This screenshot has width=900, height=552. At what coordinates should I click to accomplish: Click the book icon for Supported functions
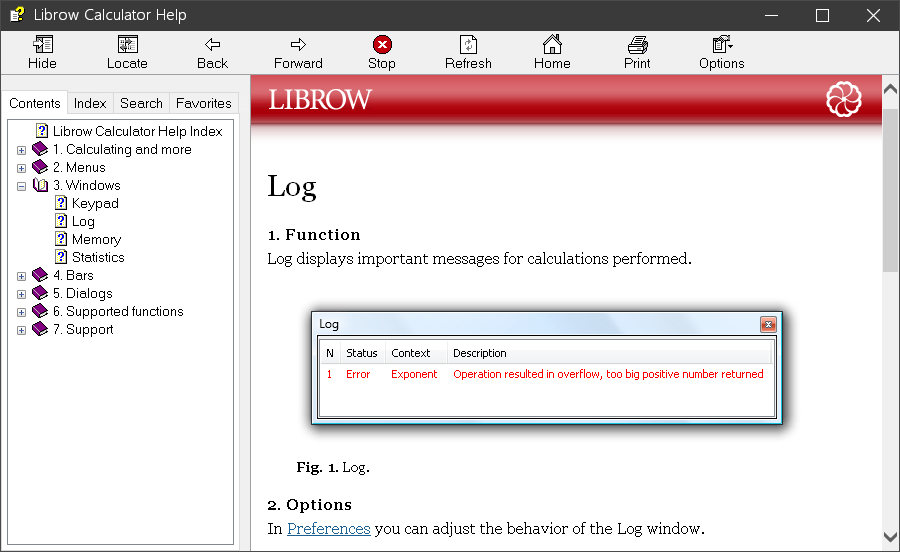[40, 311]
